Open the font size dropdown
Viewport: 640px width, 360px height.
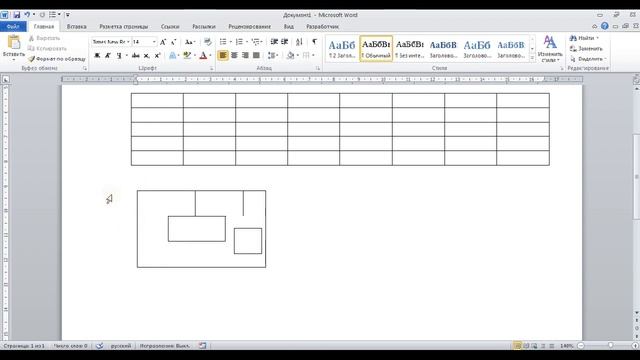pyautogui.click(x=154, y=42)
